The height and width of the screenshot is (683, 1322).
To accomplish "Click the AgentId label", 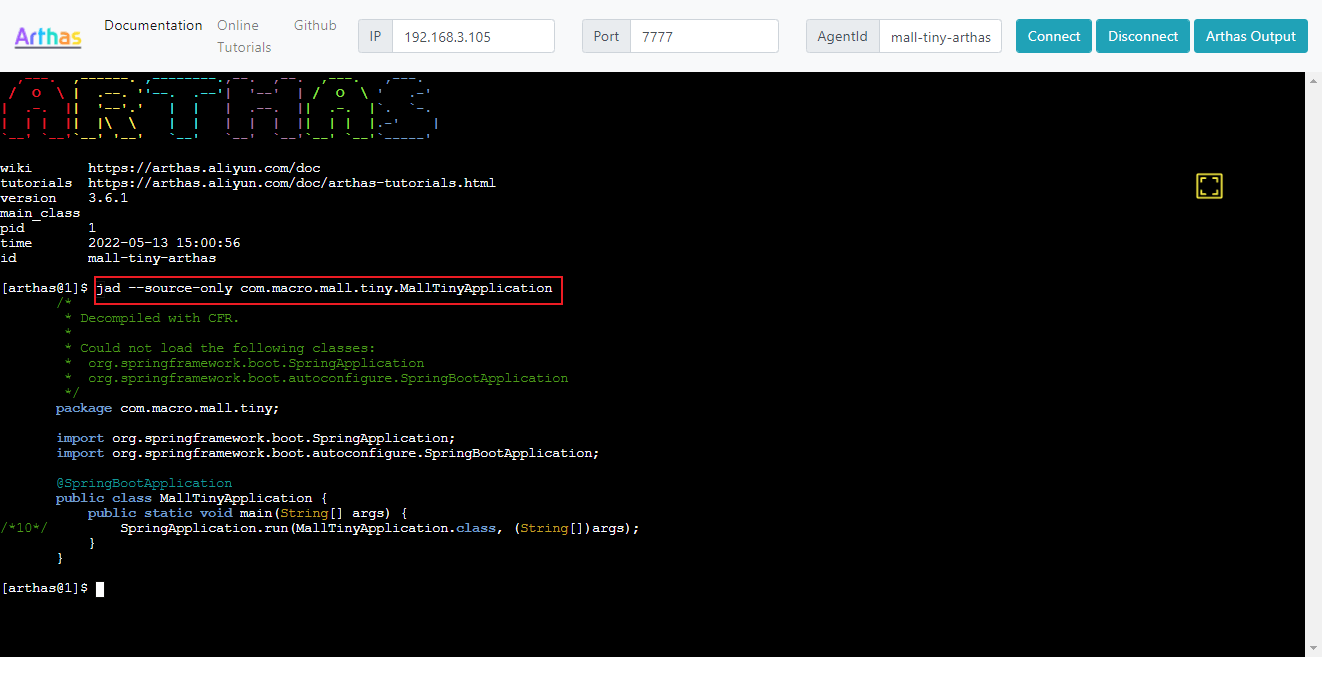I will [842, 36].
